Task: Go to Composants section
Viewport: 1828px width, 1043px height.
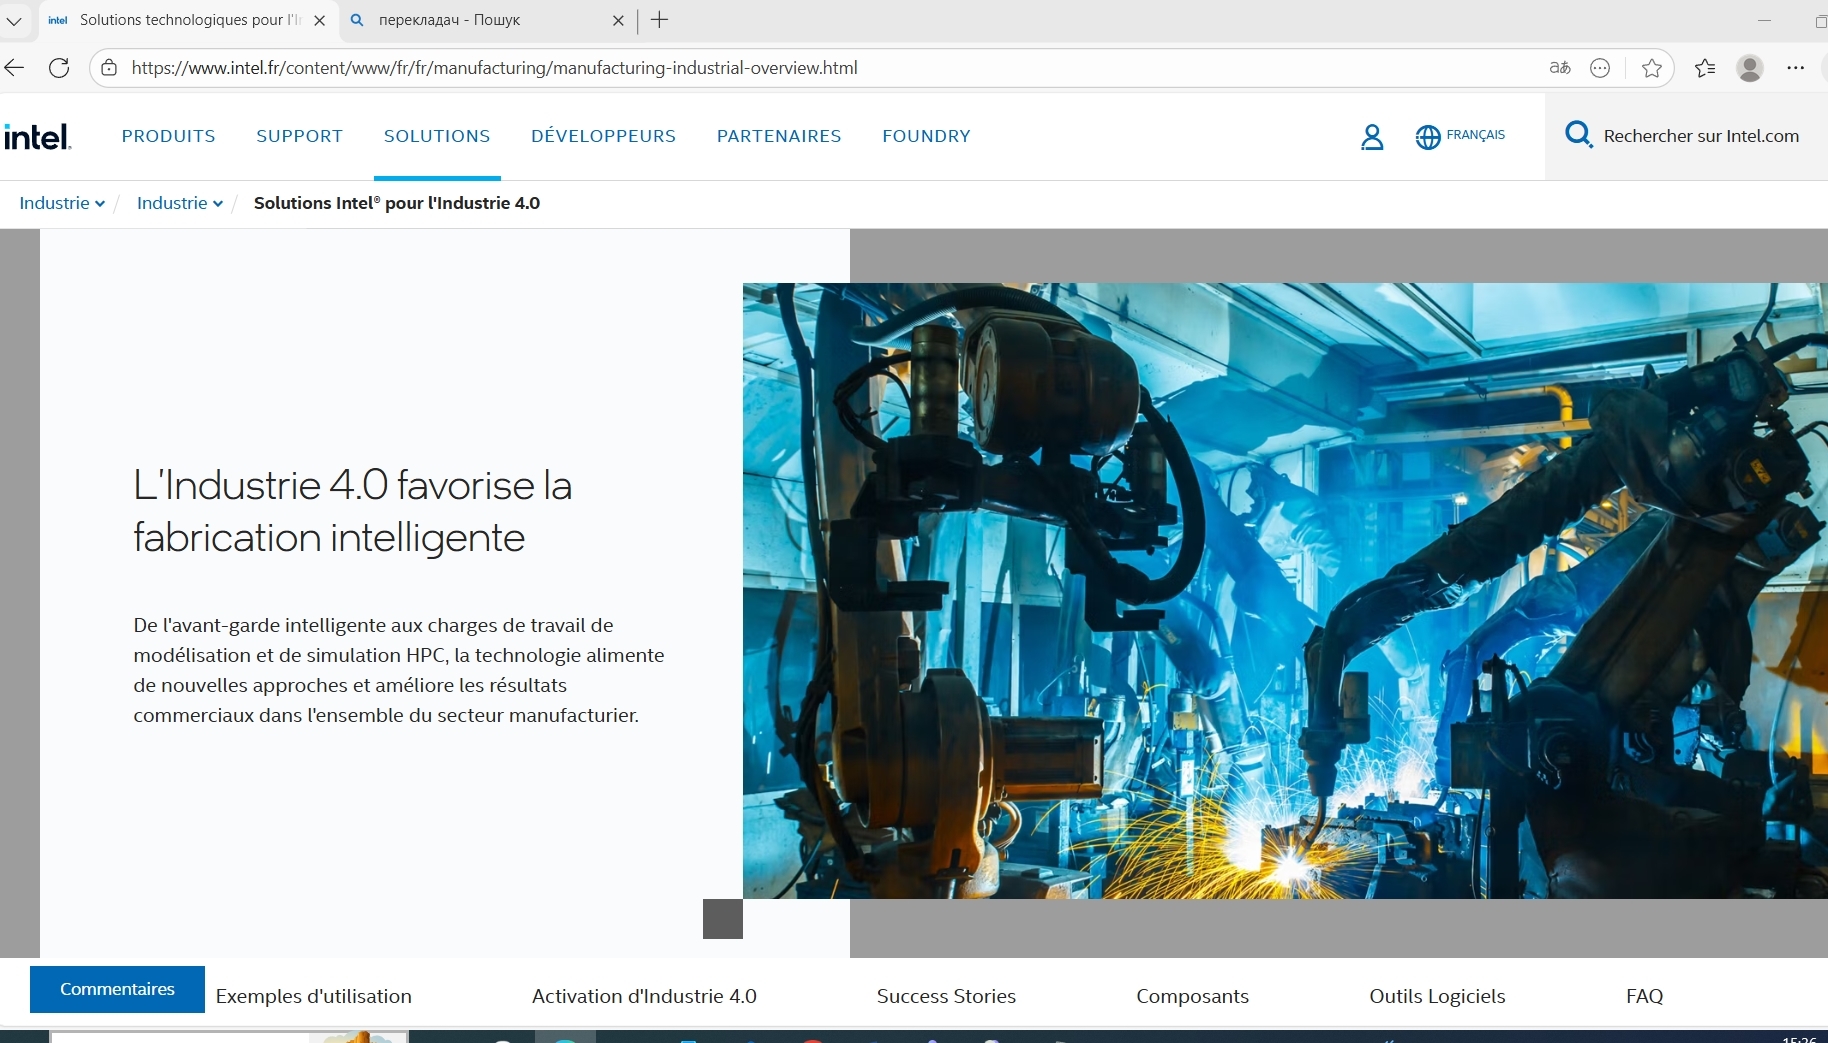Action: tap(1192, 996)
